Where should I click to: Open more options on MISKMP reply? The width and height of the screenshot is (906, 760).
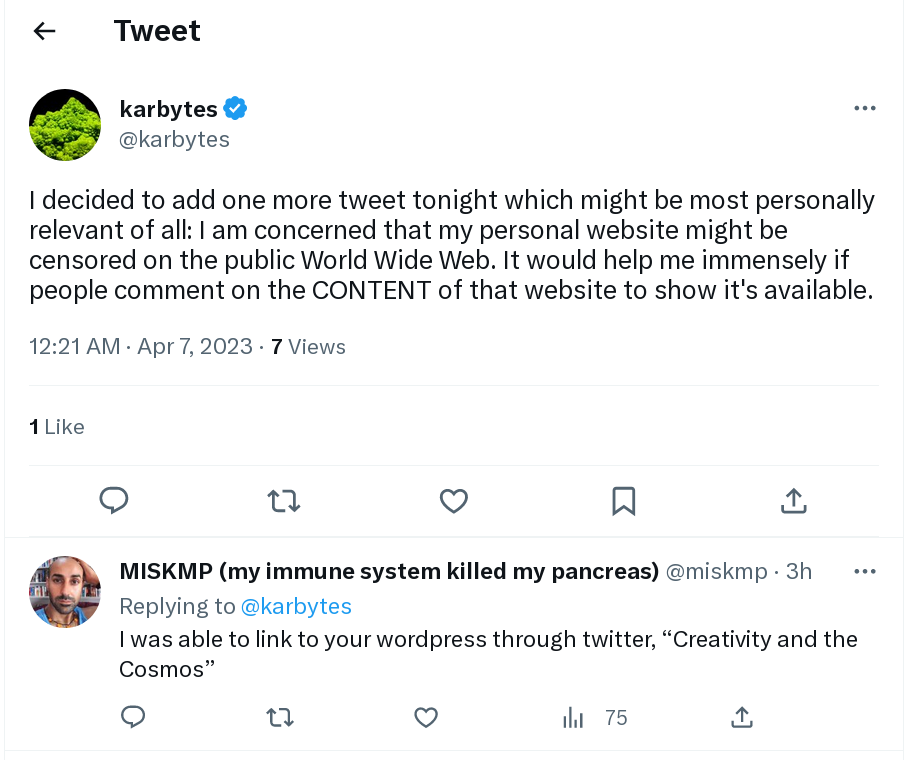(864, 572)
